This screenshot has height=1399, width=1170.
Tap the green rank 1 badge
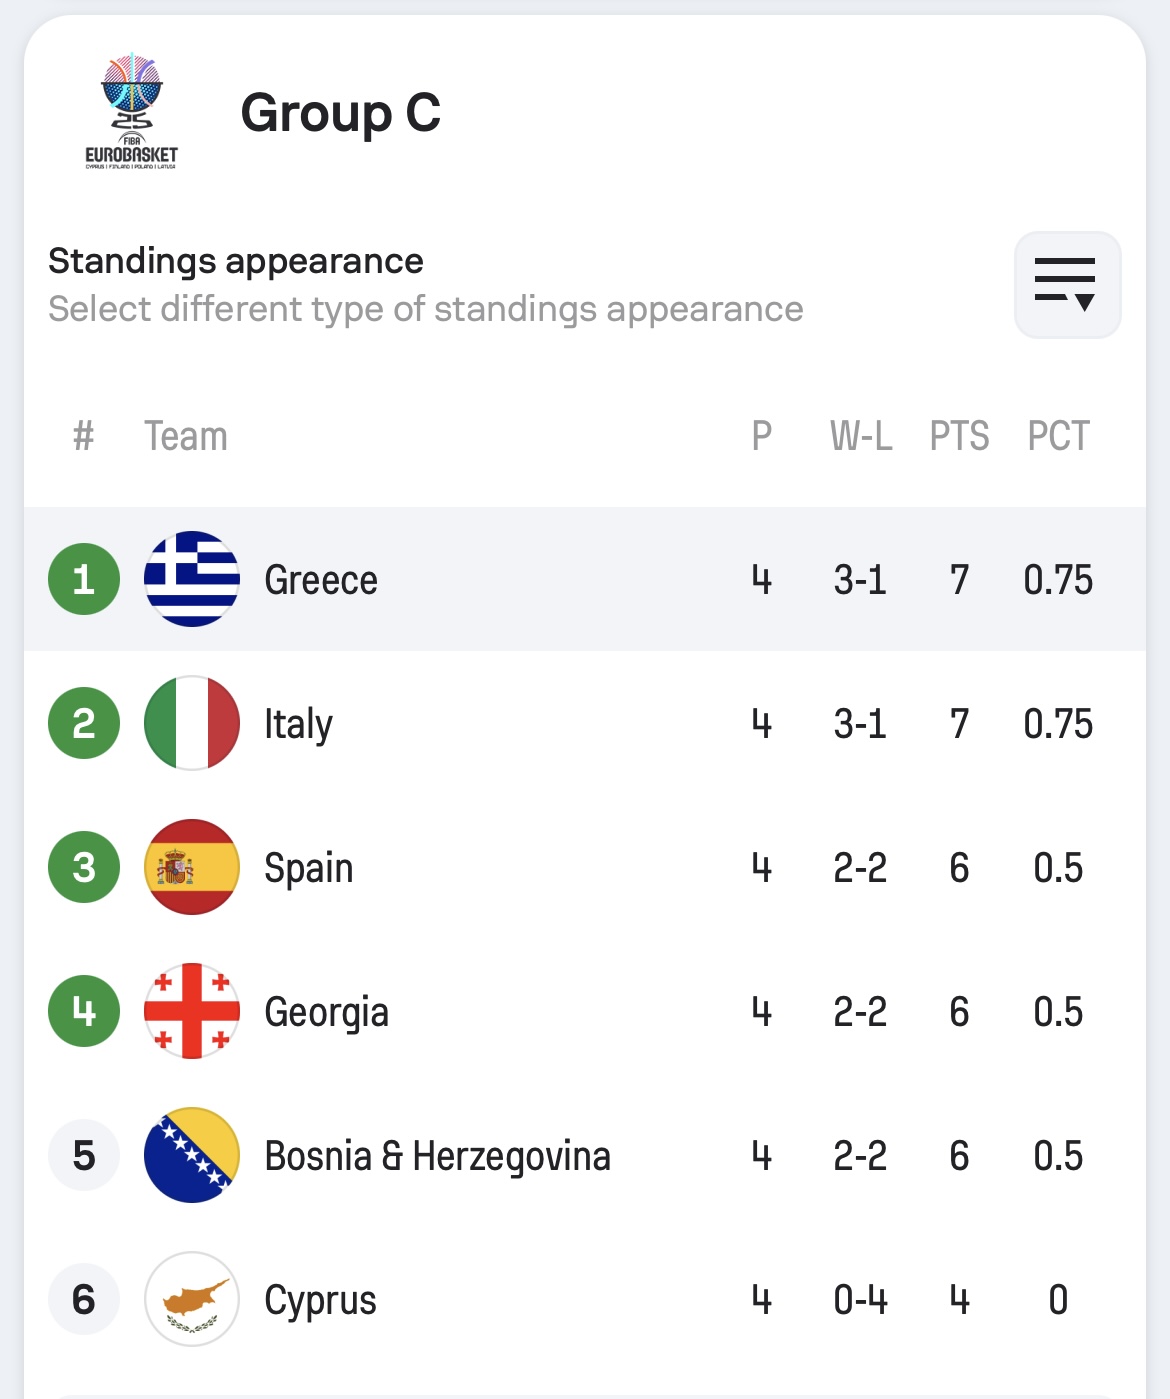(x=84, y=579)
